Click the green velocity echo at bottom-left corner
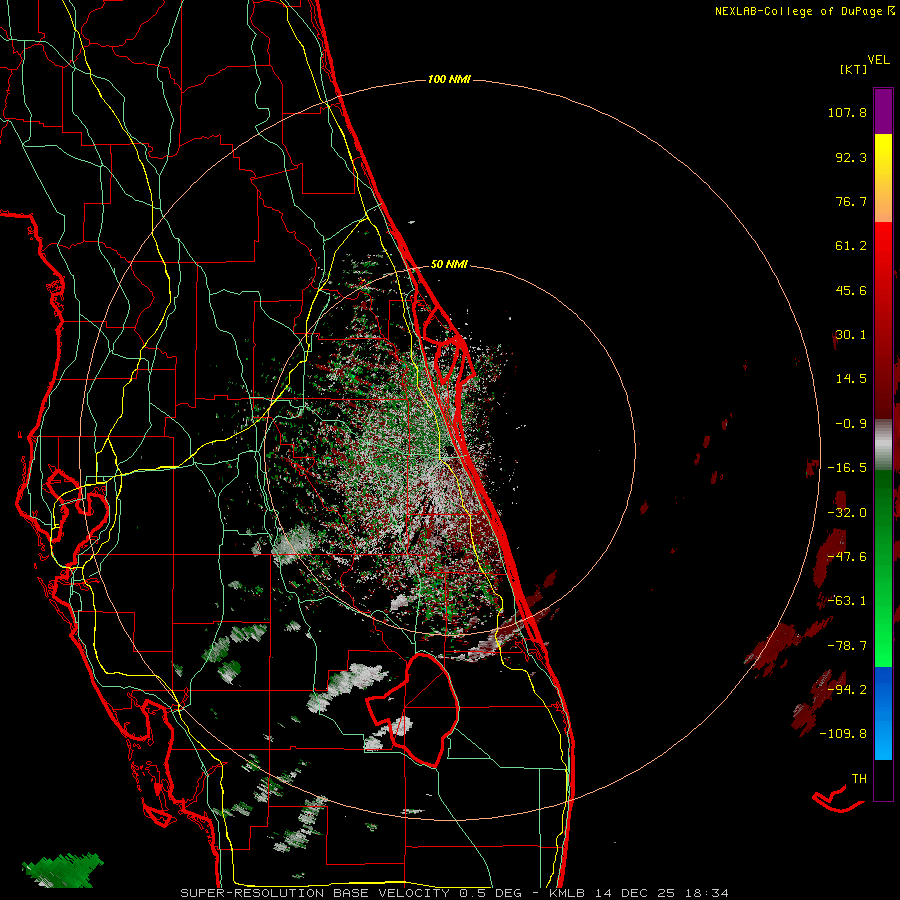This screenshot has height=900, width=900. point(62,871)
